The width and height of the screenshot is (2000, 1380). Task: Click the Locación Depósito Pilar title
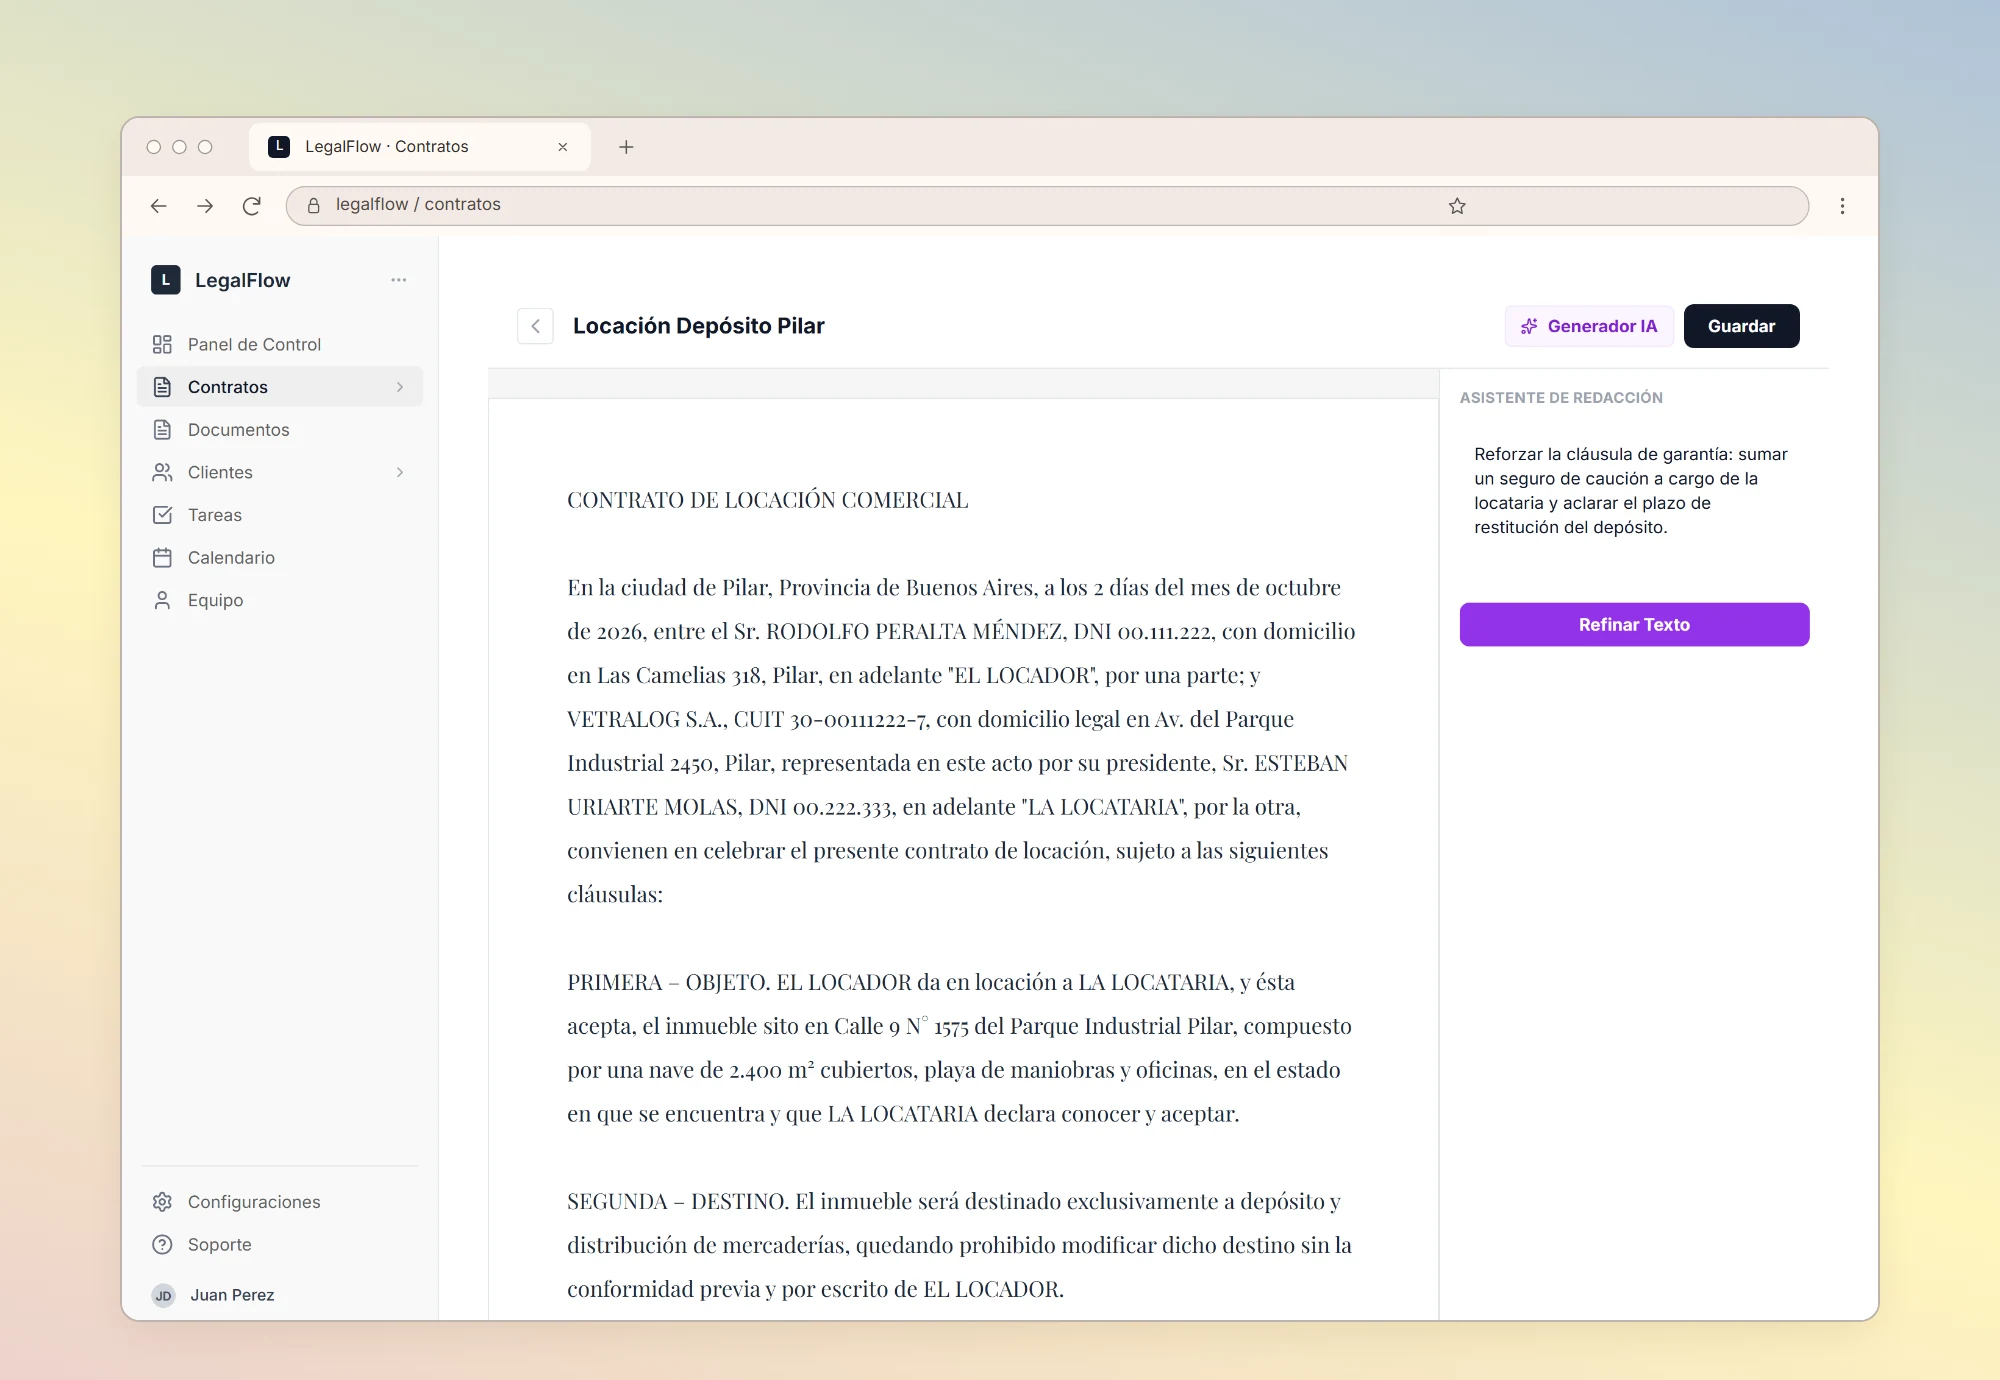(699, 326)
